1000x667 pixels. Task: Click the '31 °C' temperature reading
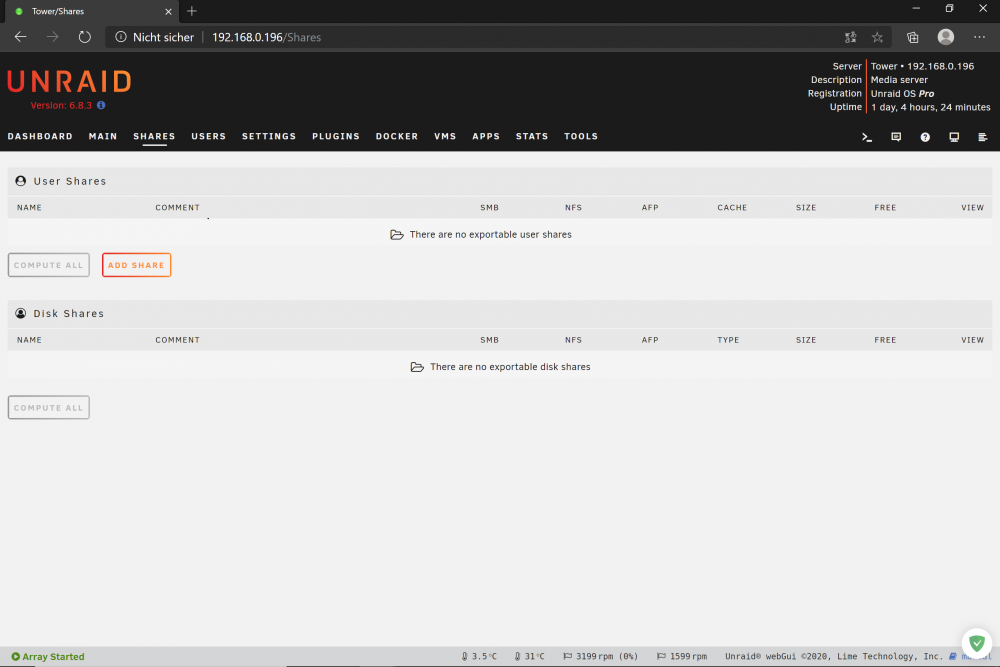[534, 656]
